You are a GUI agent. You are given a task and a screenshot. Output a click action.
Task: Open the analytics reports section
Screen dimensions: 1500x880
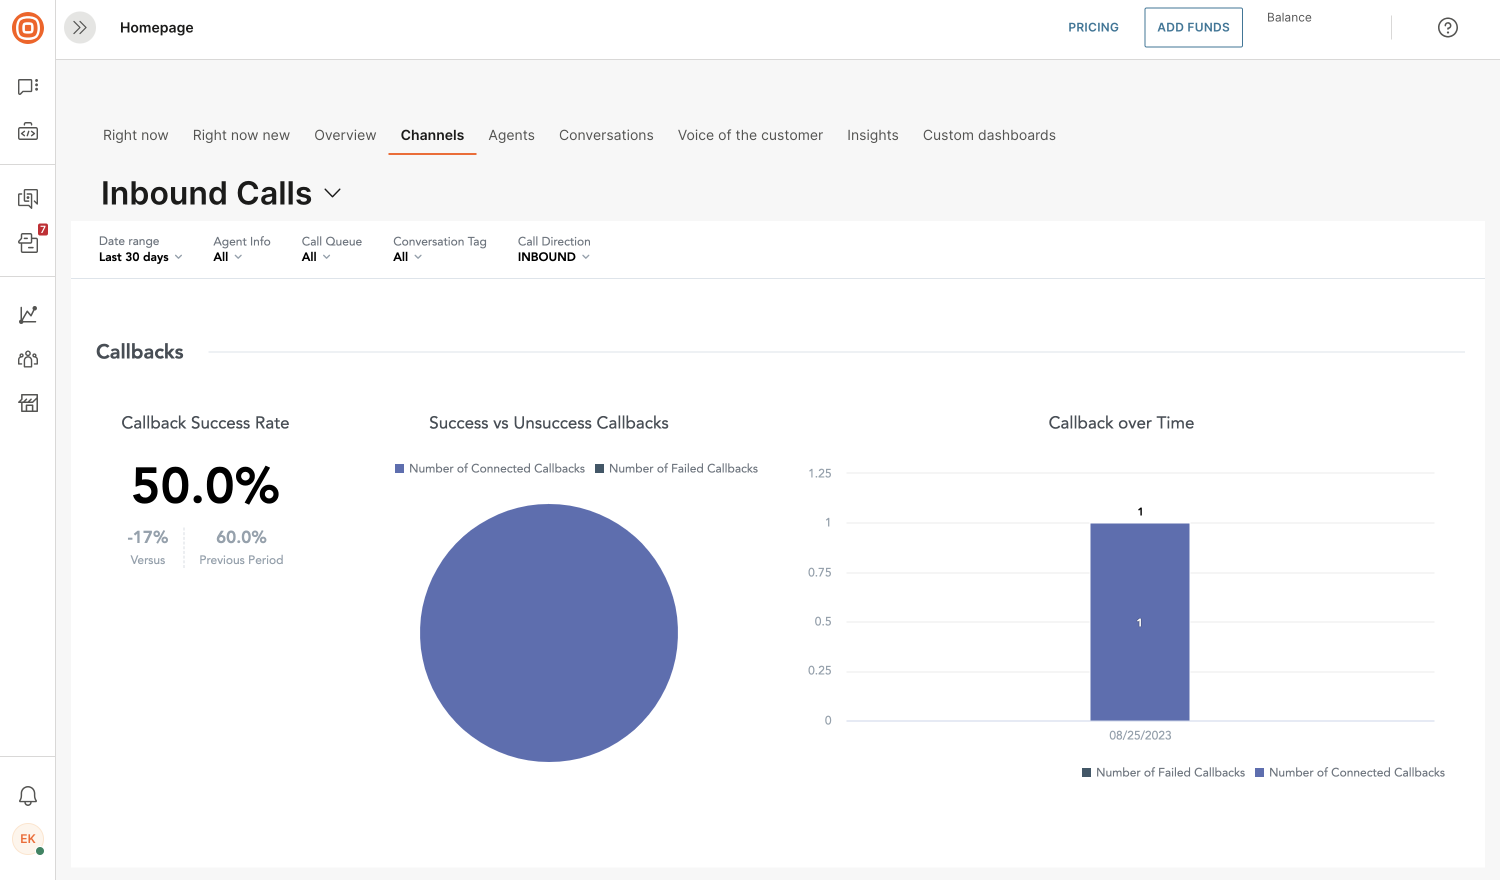27,313
